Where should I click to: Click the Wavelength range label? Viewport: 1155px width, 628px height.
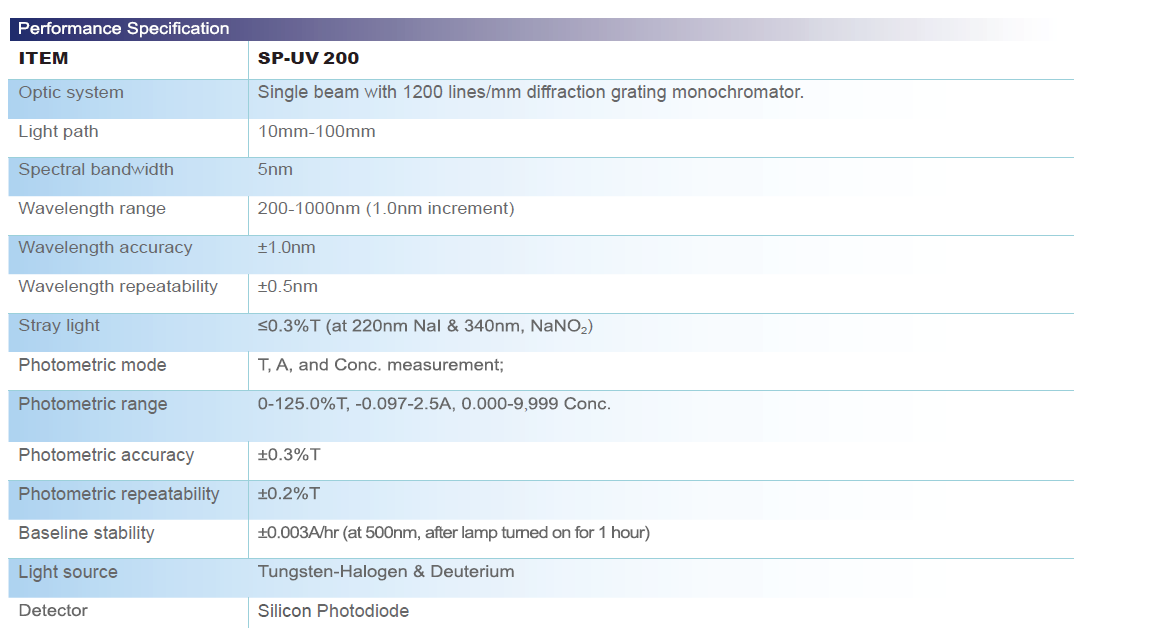click(x=83, y=208)
